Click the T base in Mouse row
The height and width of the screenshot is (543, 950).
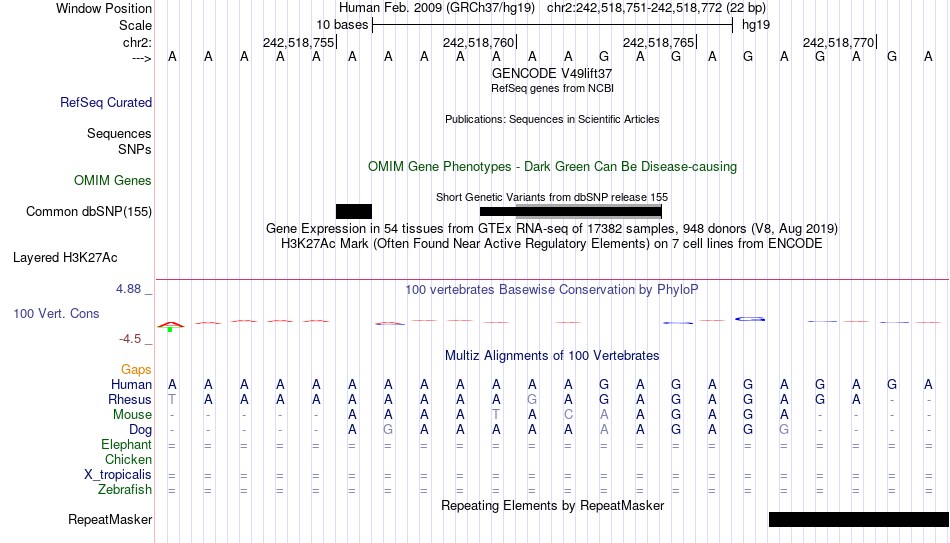496,415
